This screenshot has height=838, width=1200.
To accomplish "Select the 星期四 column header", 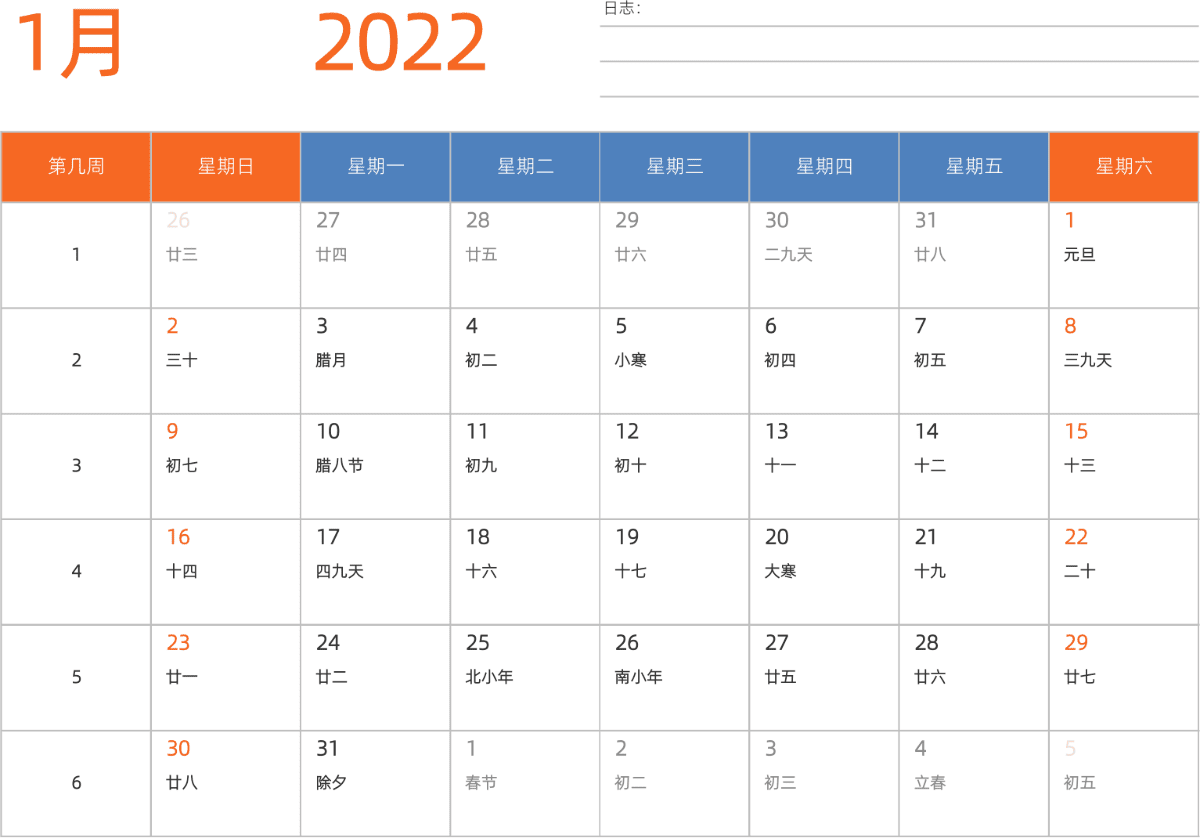I will (825, 167).
